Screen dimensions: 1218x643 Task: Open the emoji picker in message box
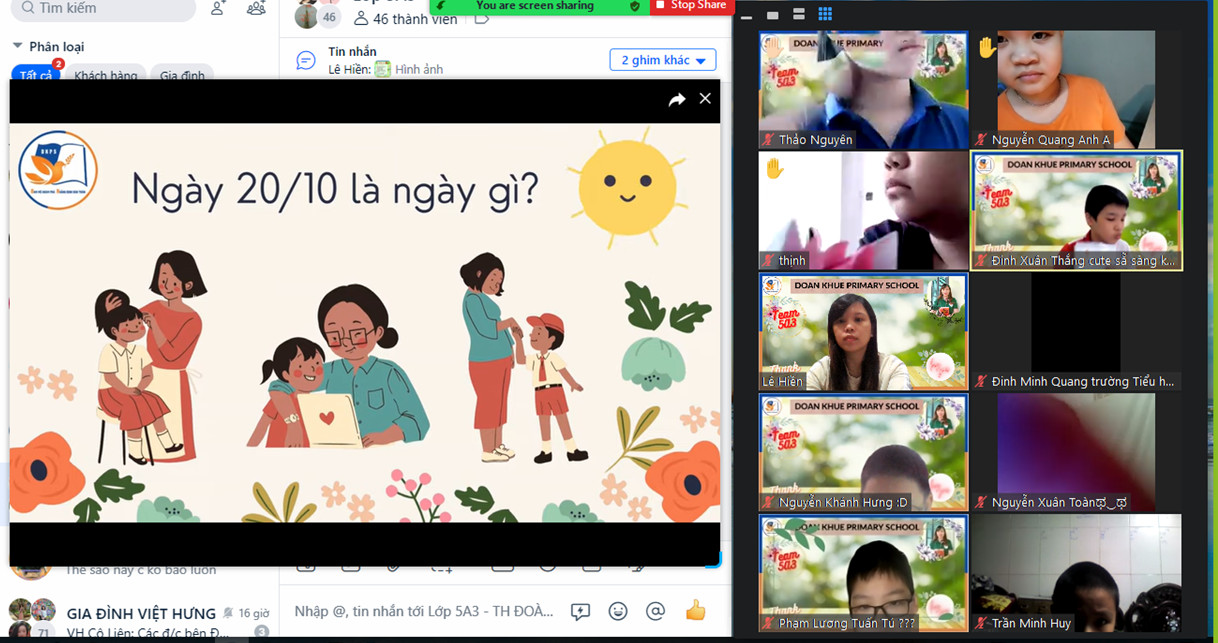(x=618, y=611)
